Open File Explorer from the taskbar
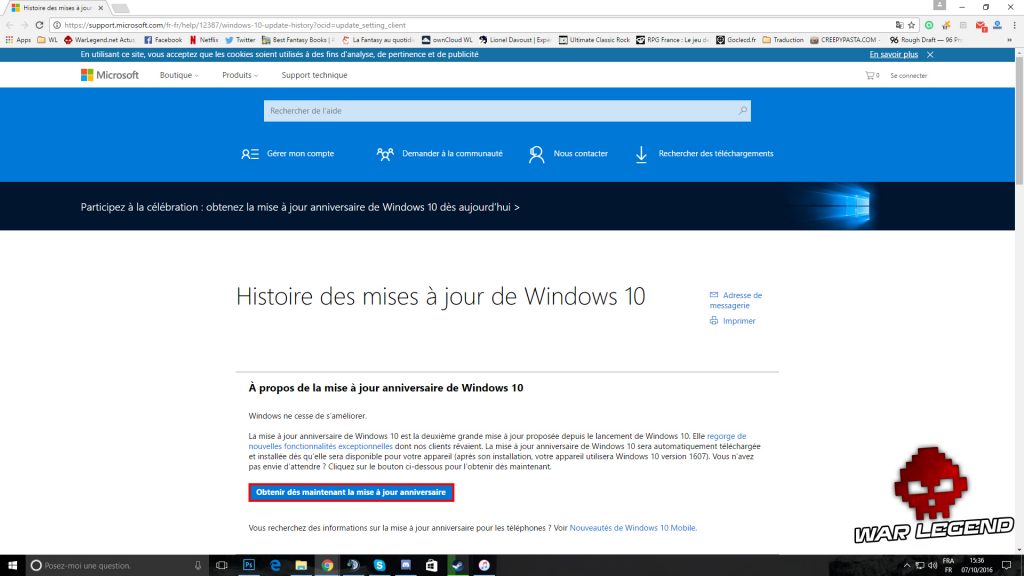 301,565
